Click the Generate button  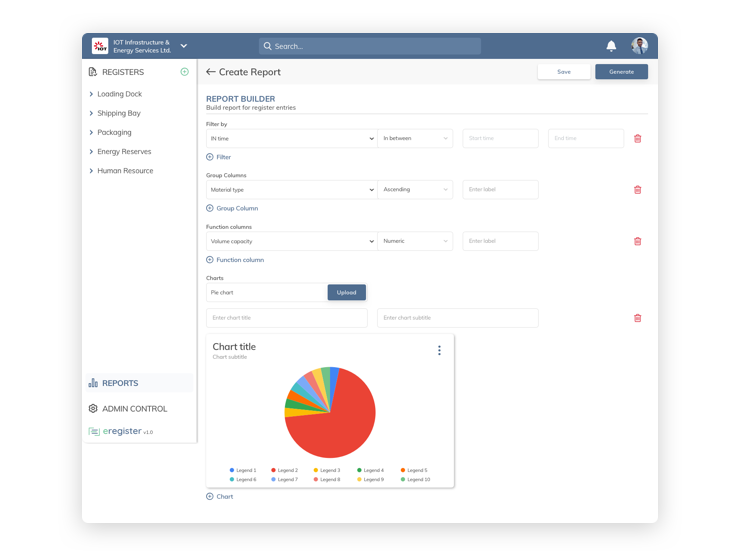pyautogui.click(x=621, y=72)
